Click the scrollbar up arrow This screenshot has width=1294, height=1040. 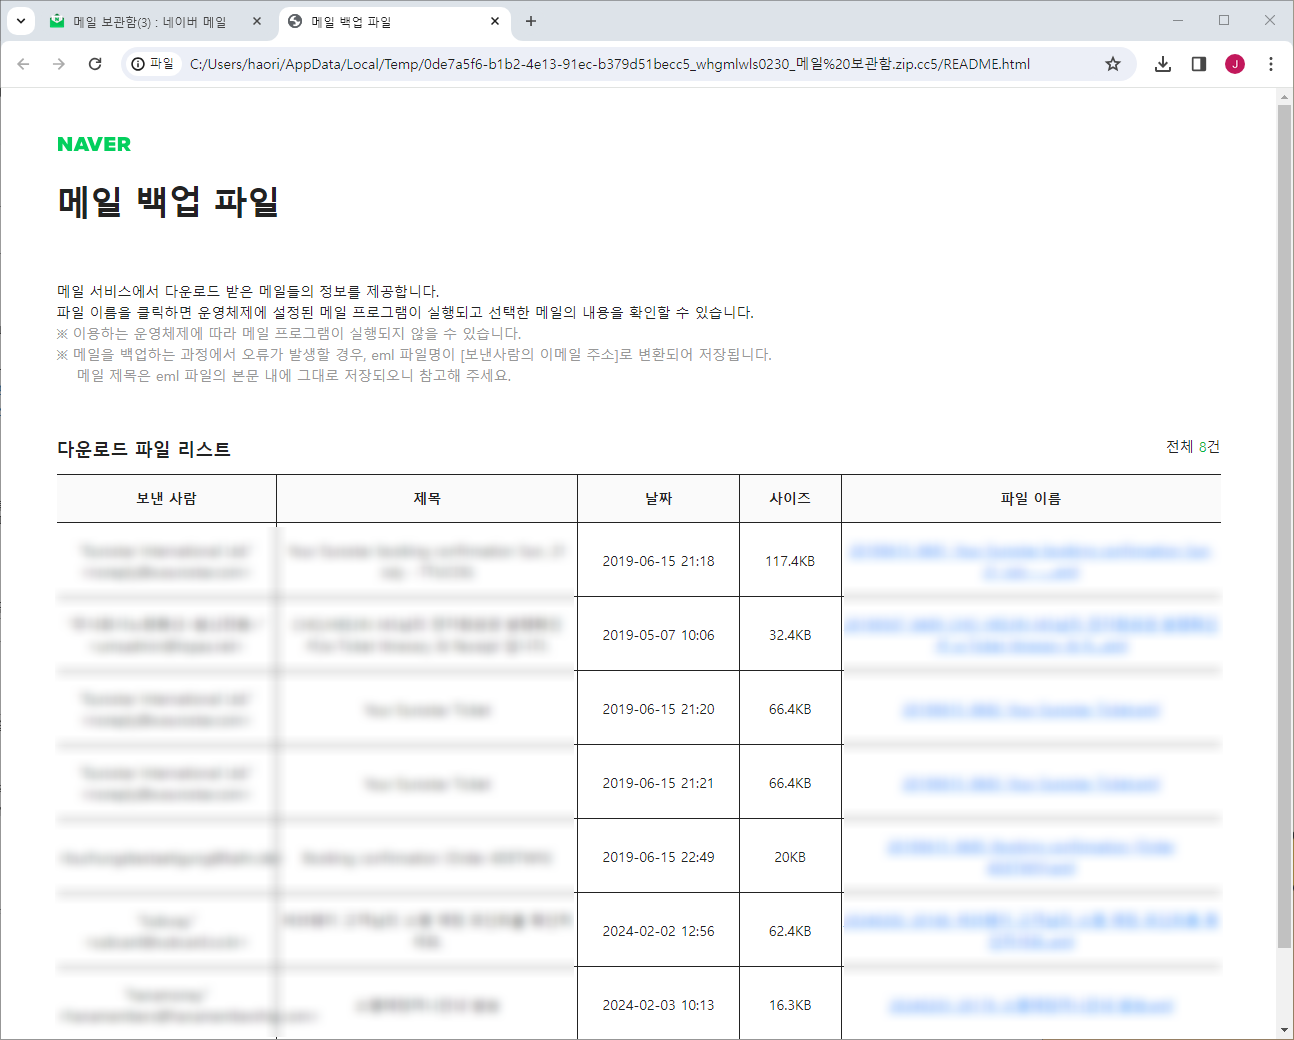click(x=1283, y=97)
